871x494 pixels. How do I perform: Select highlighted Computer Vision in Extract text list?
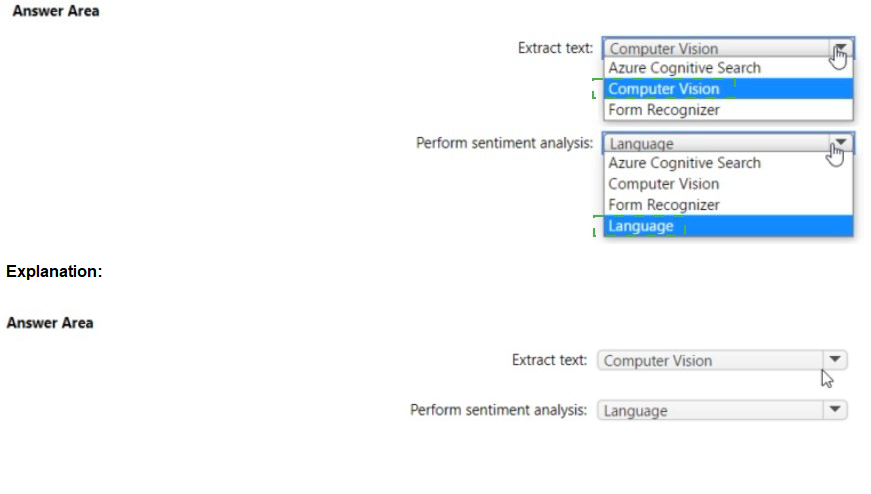coord(664,89)
